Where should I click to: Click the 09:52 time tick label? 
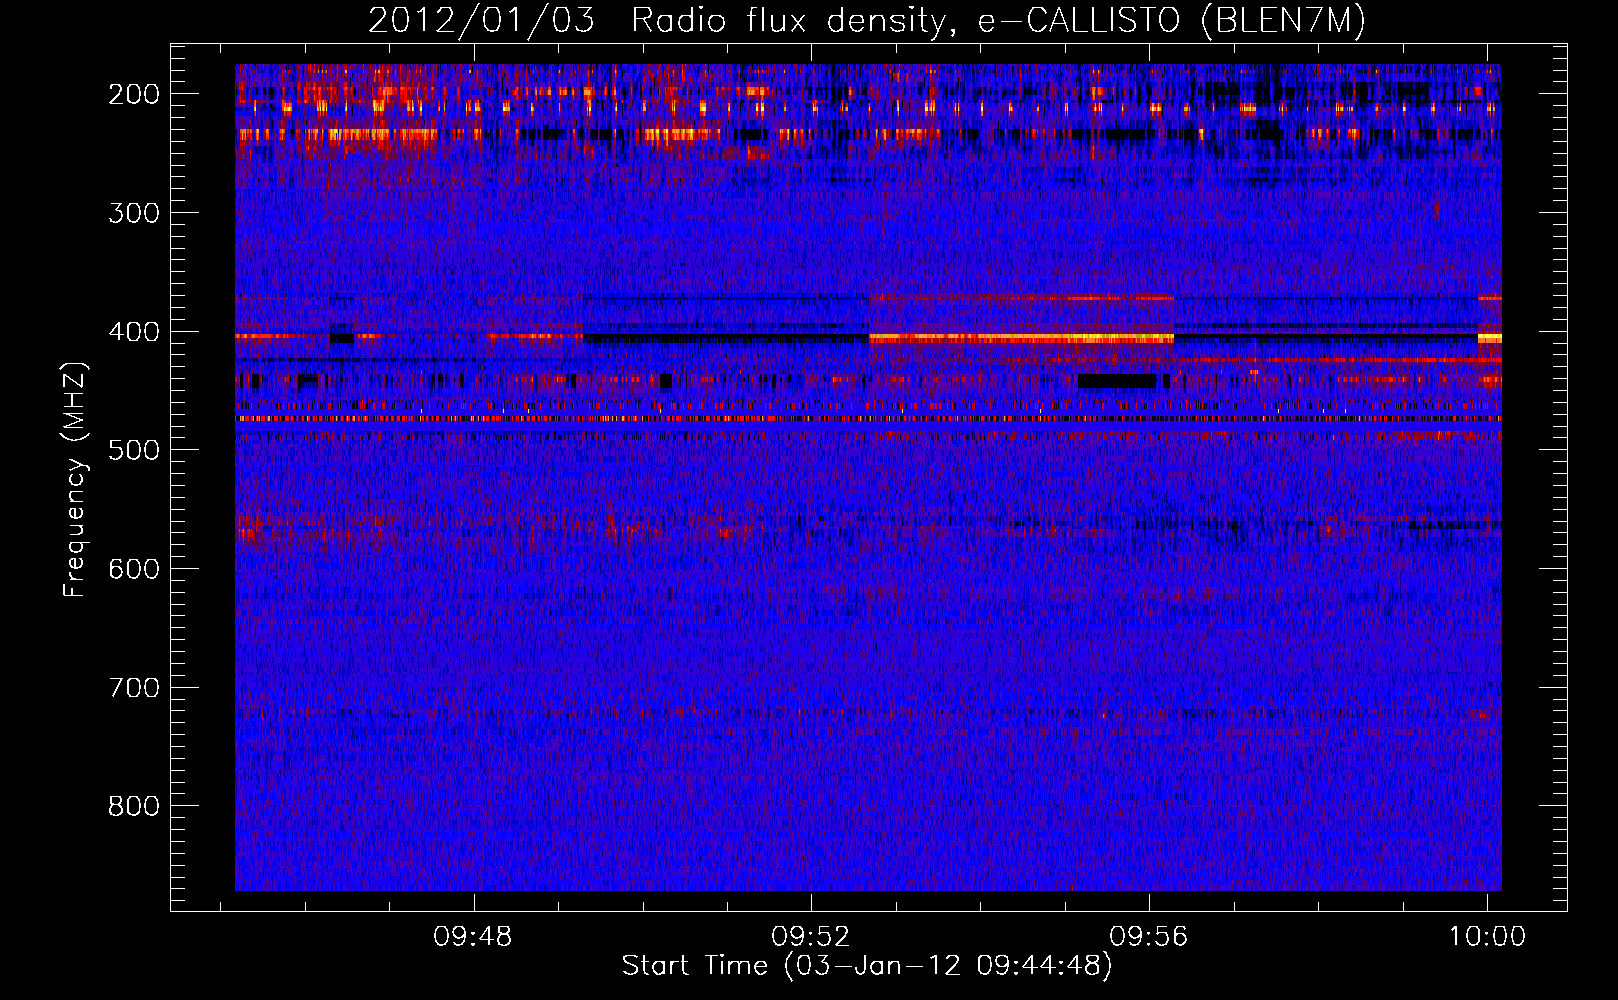811,937
